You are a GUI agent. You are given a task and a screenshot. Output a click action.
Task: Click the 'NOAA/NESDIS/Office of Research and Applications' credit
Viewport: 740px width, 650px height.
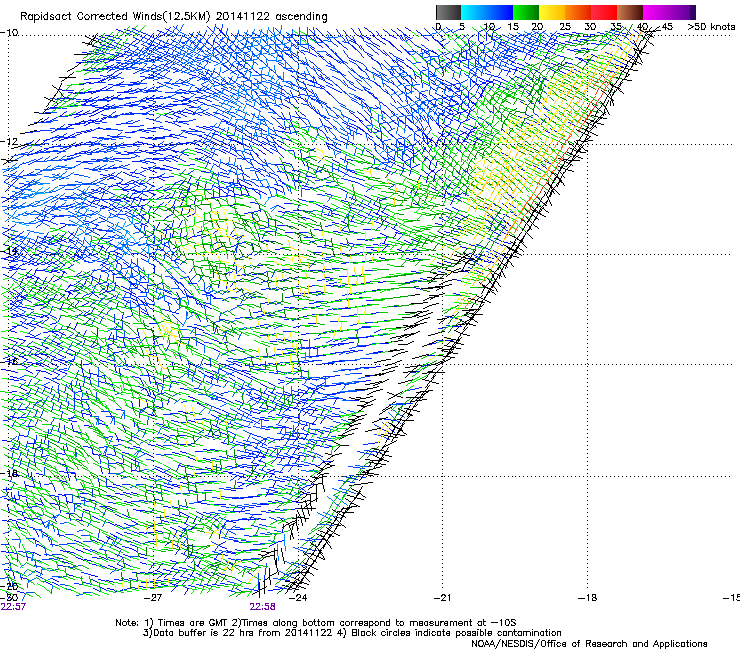pyautogui.click(x=589, y=644)
